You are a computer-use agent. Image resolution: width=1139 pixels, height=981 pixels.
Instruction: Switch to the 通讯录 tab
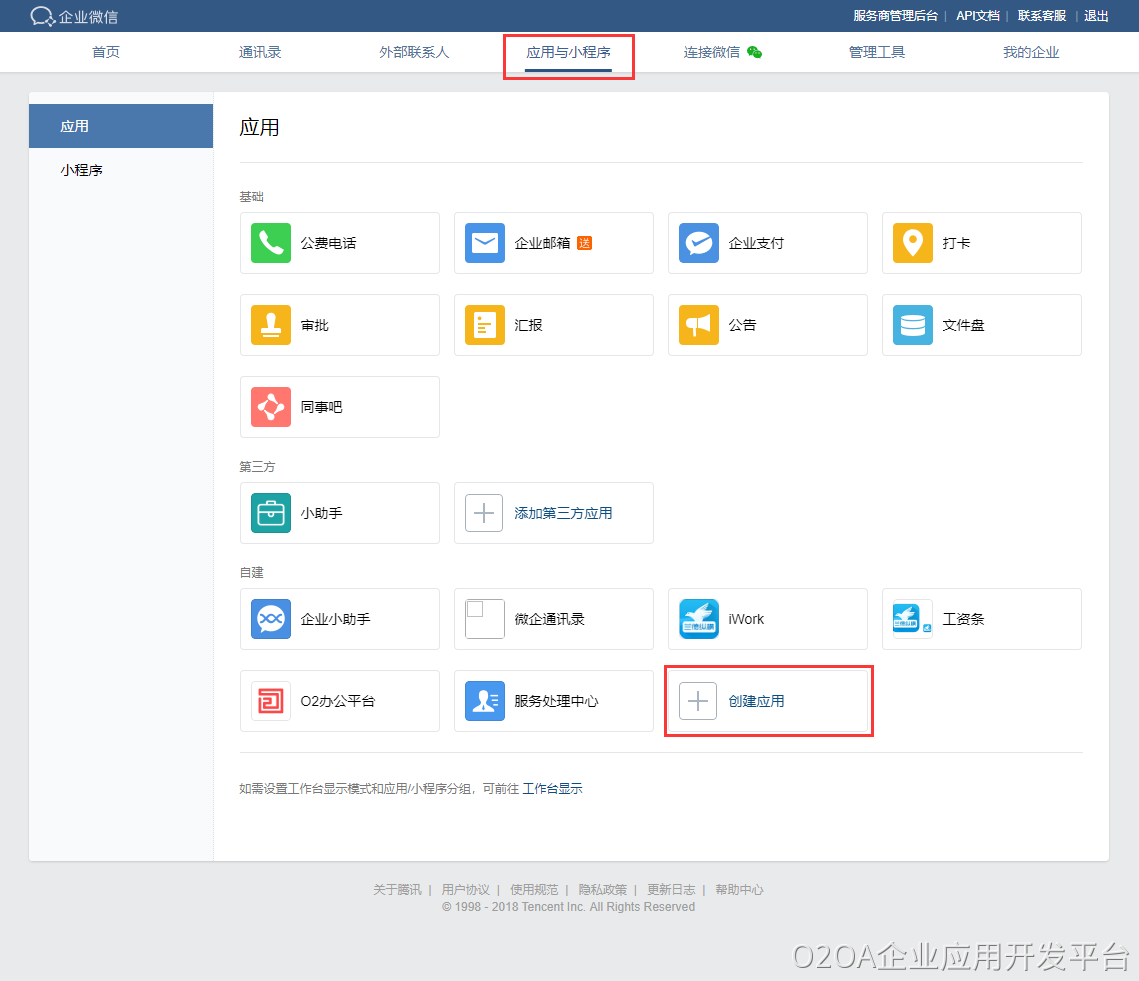pos(260,52)
